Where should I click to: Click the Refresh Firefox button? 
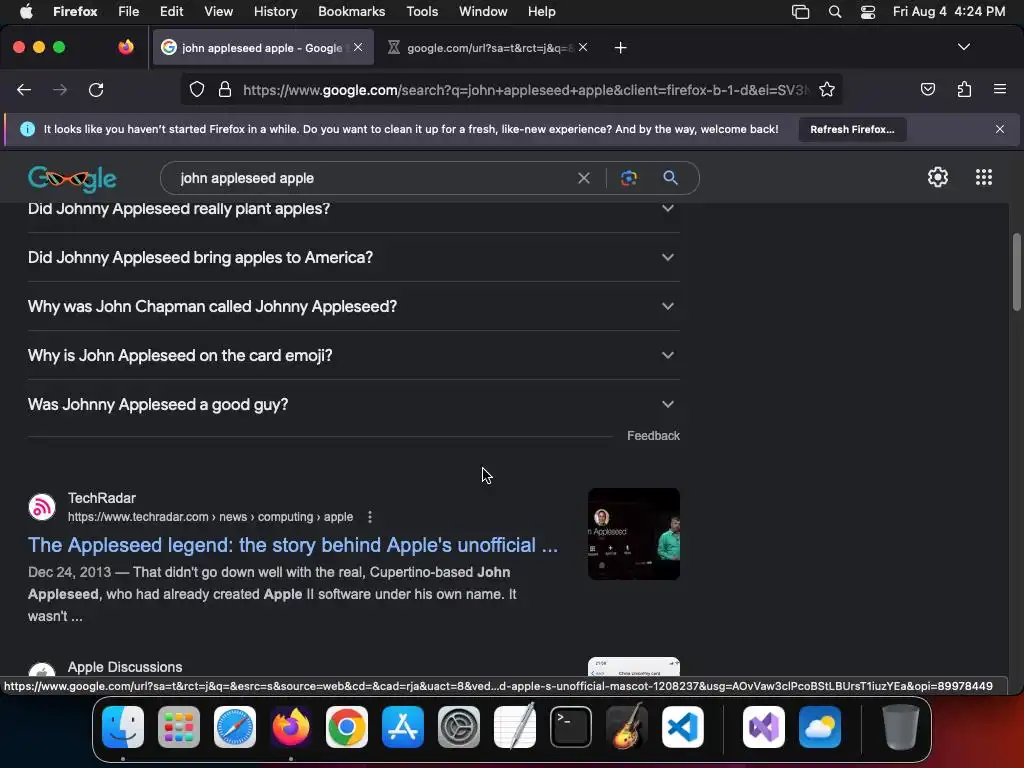(852, 129)
